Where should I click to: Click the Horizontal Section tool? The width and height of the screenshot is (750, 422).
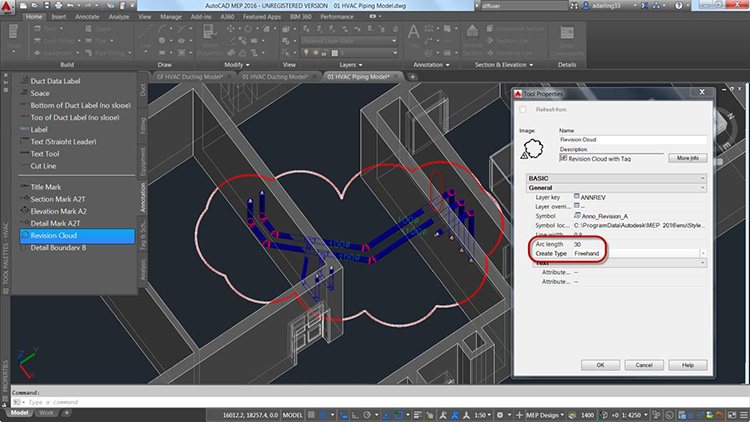click(516, 29)
